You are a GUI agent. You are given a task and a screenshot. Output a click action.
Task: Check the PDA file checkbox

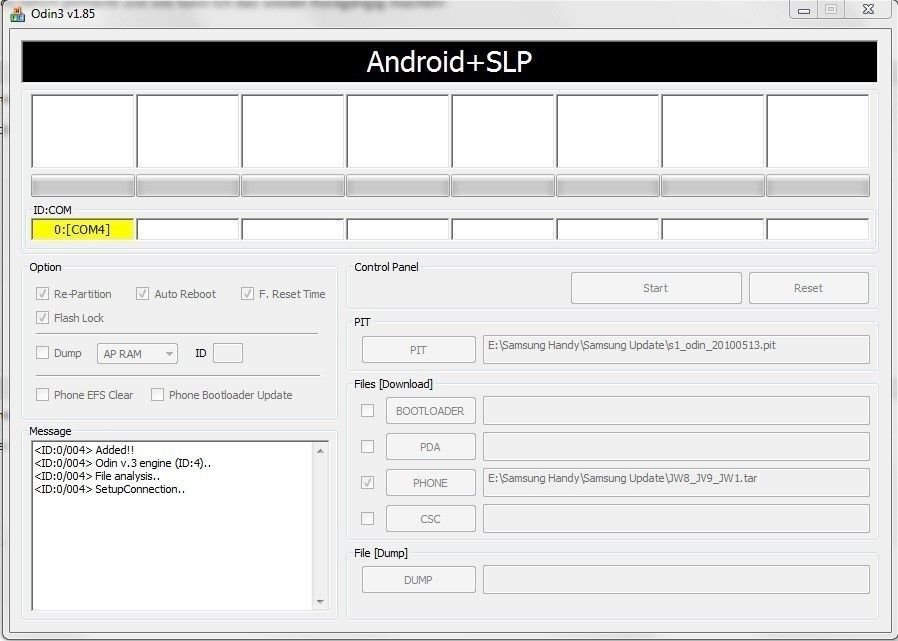click(368, 446)
